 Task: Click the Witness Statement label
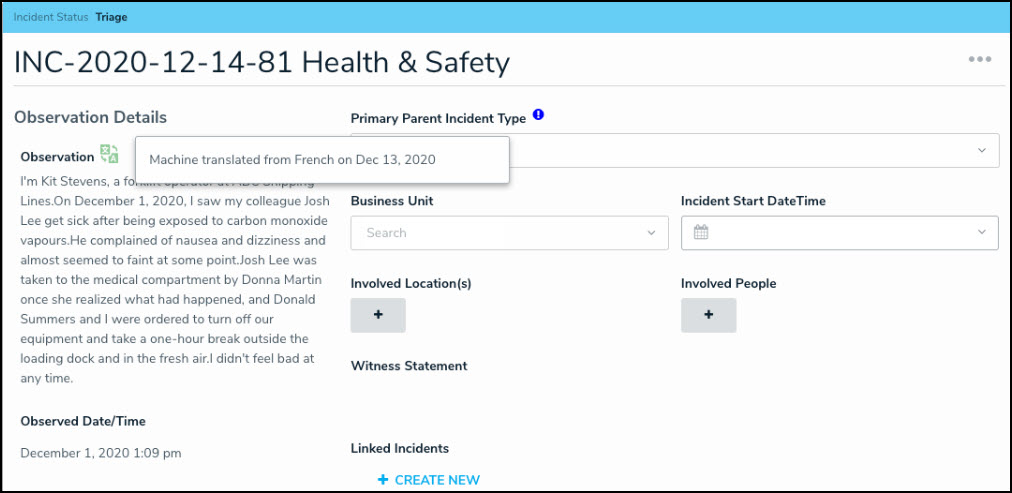pos(408,366)
